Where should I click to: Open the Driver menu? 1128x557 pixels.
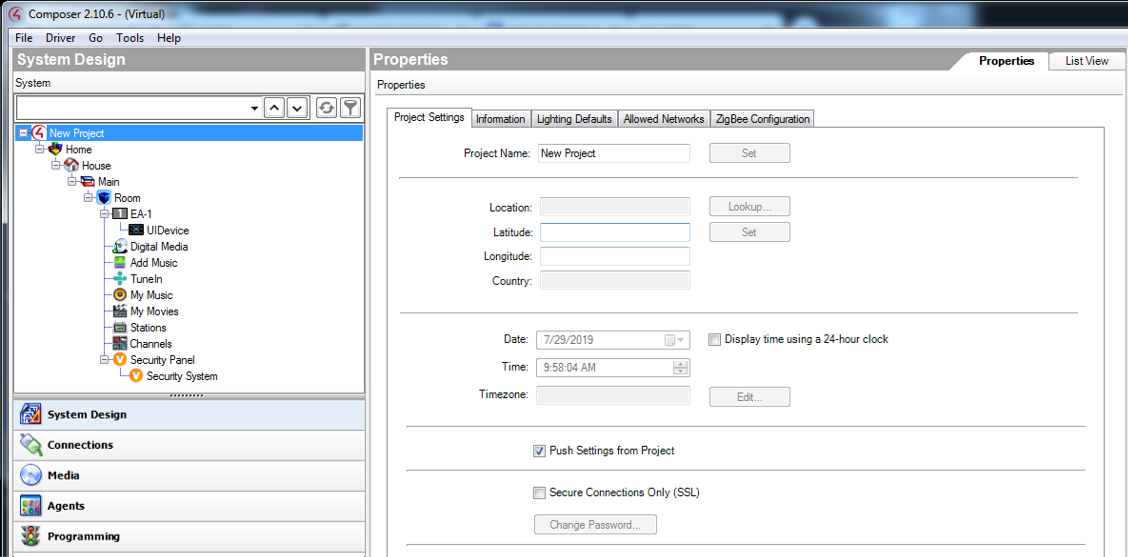click(60, 38)
